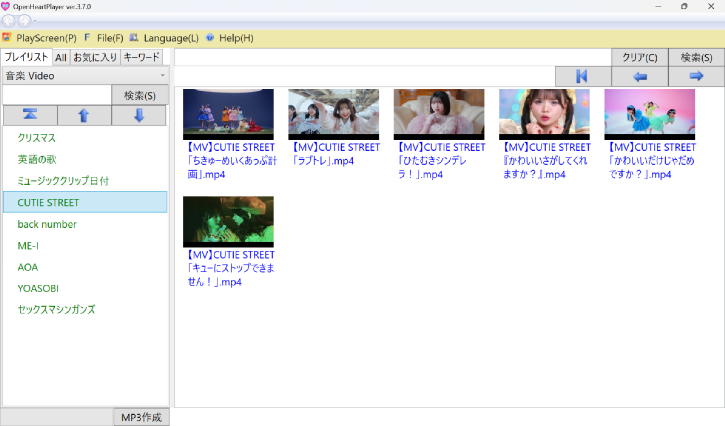
Task: Open the PlayScreen(P) menu
Action: [40, 38]
